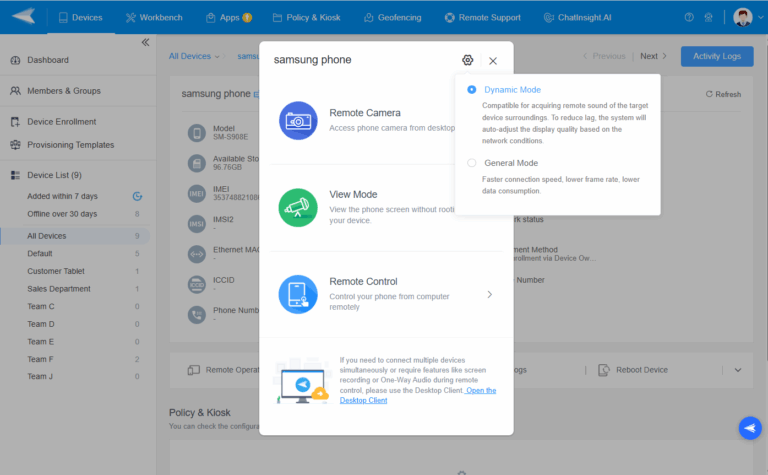Click the IMEI icon
Image resolution: width=768 pixels, height=475 pixels.
[x=197, y=194]
